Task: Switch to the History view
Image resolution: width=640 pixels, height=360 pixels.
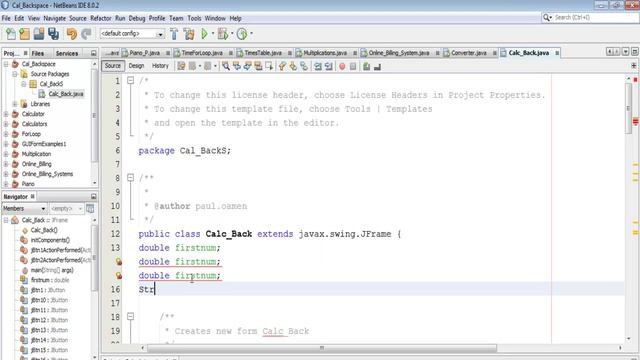Action: 160,66
